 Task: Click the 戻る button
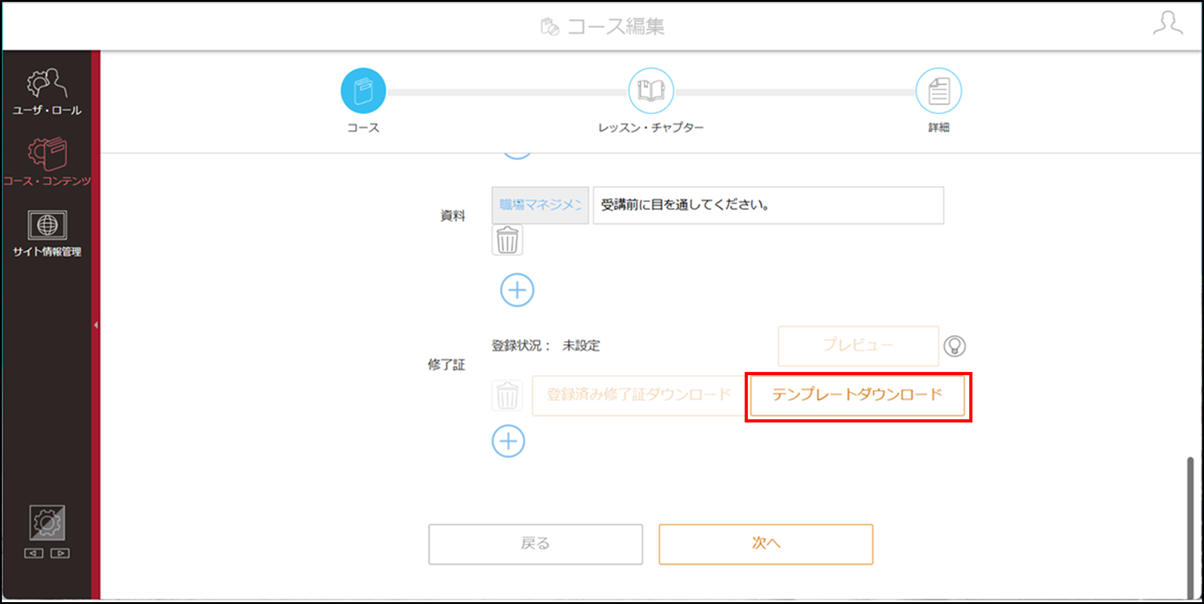coord(536,544)
